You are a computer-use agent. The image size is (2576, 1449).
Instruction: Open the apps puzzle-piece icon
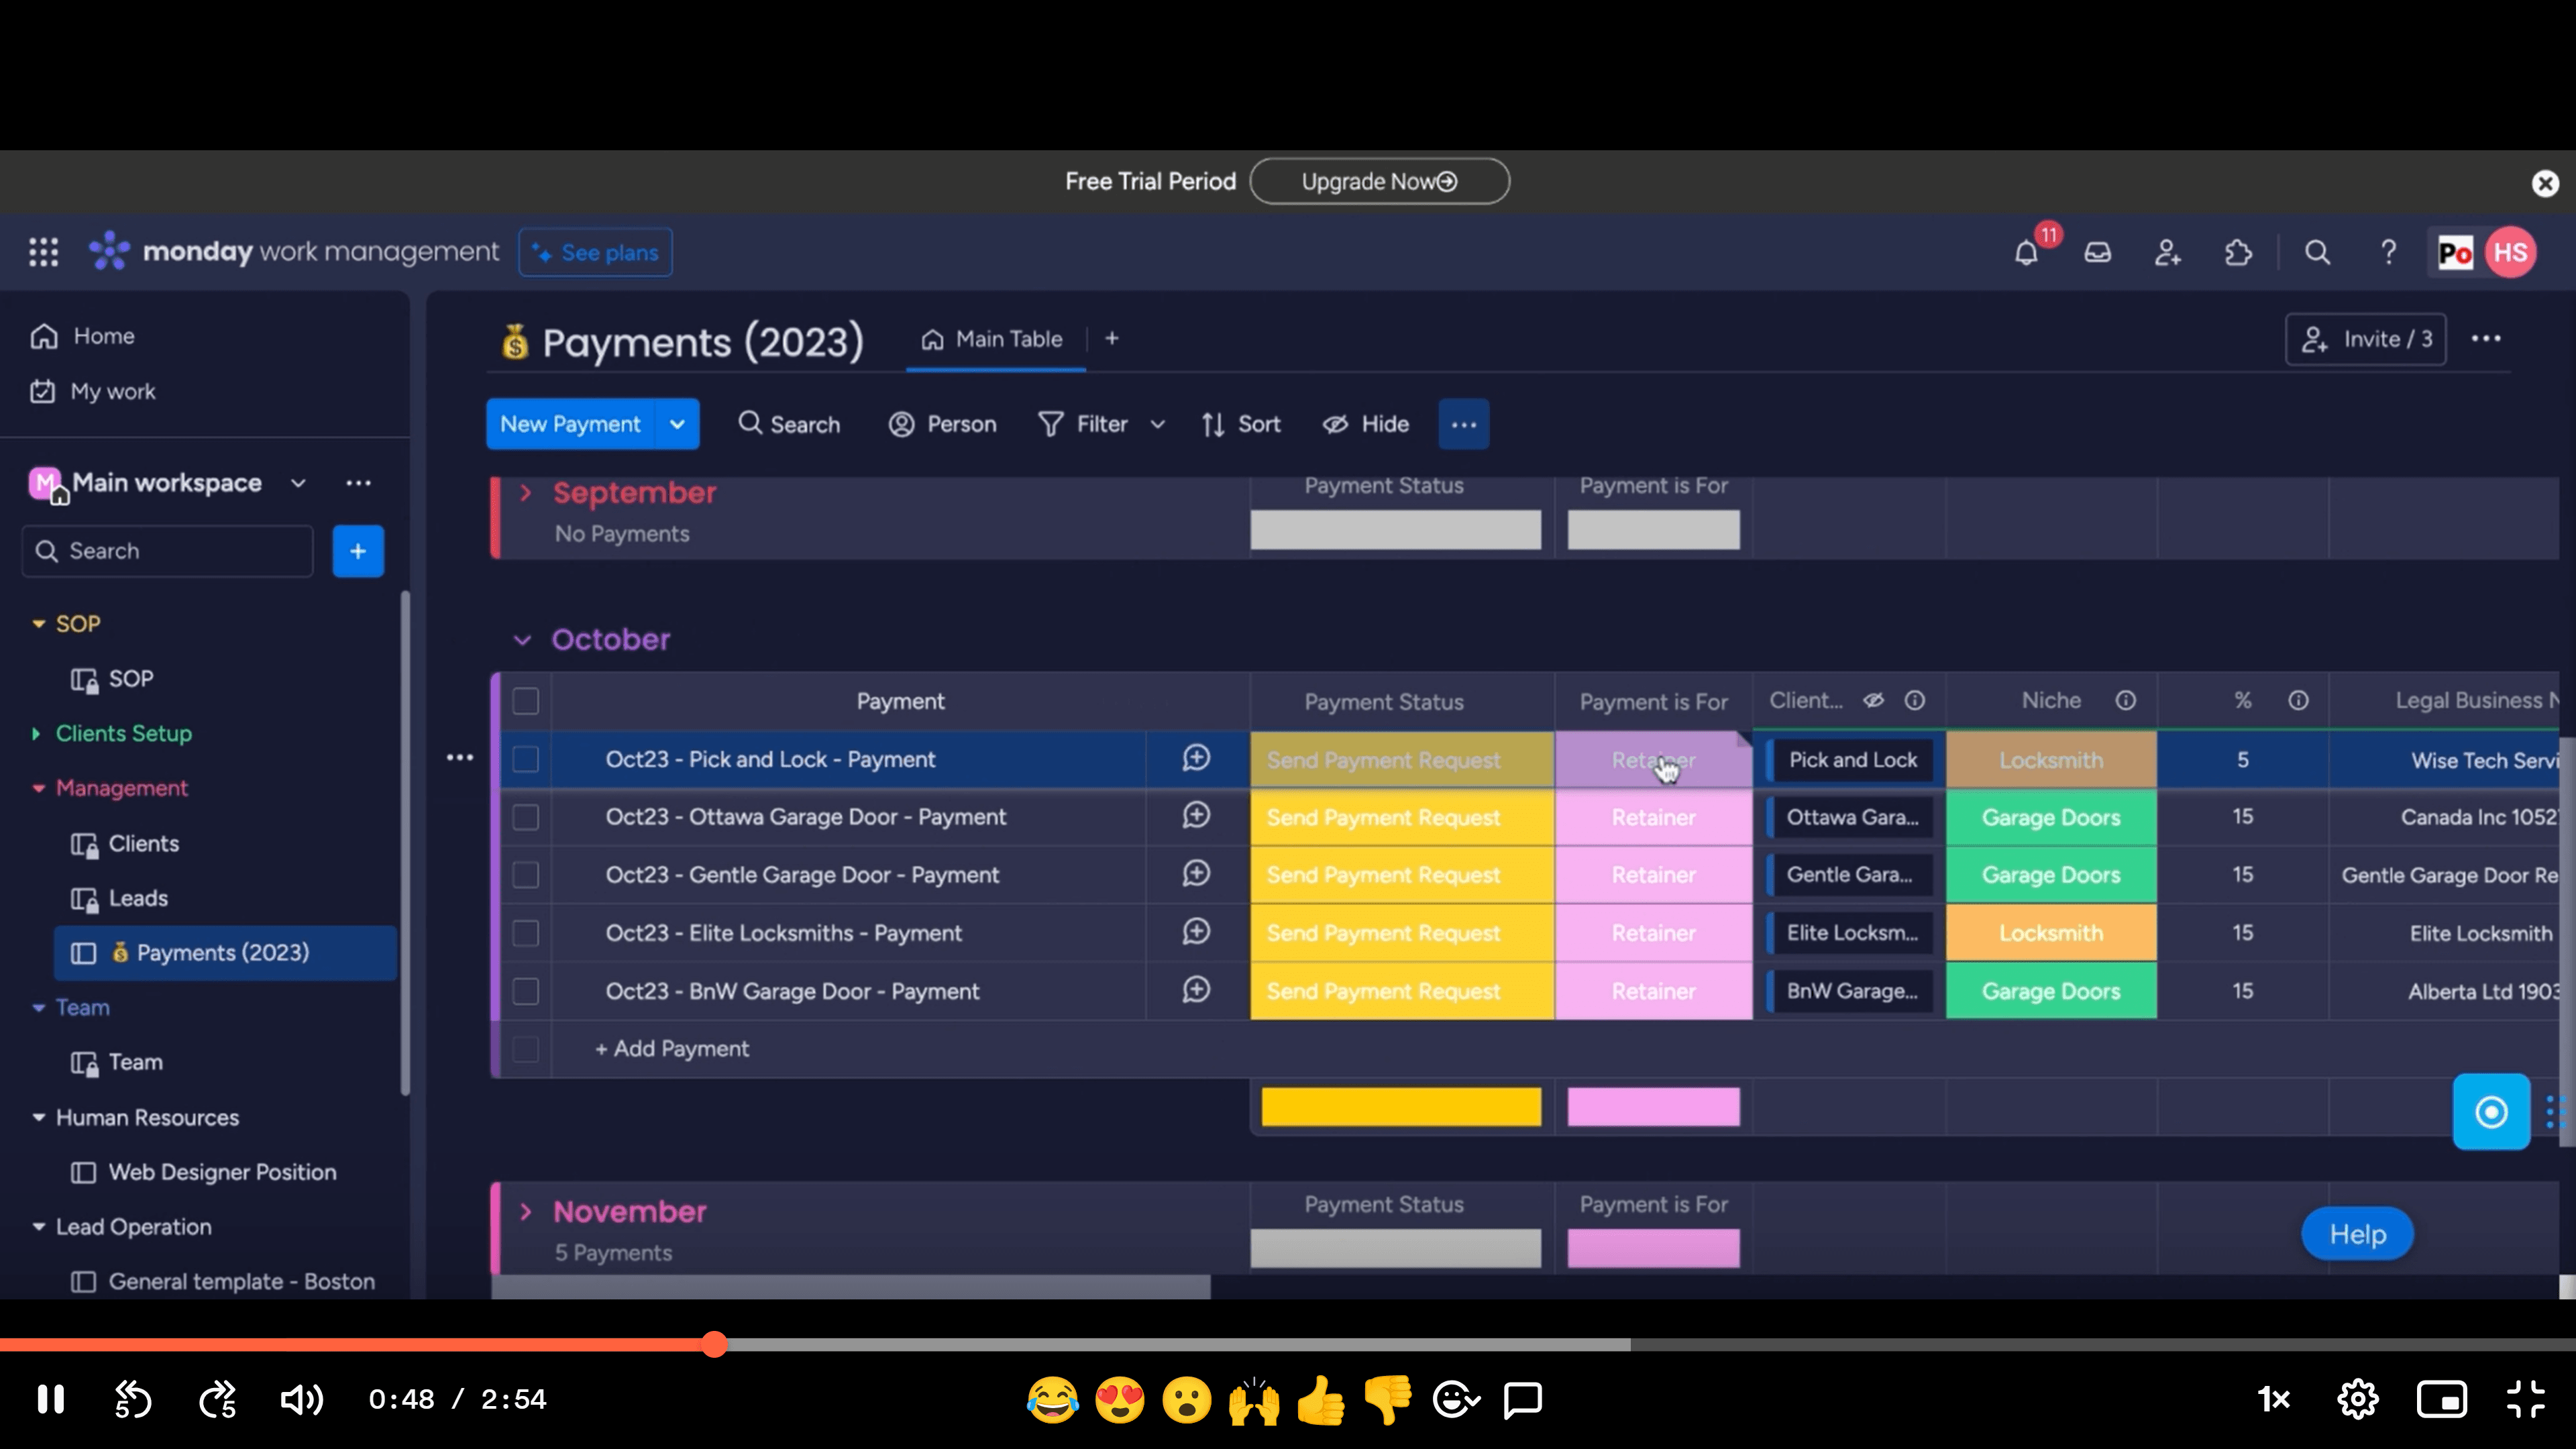pos(2238,253)
